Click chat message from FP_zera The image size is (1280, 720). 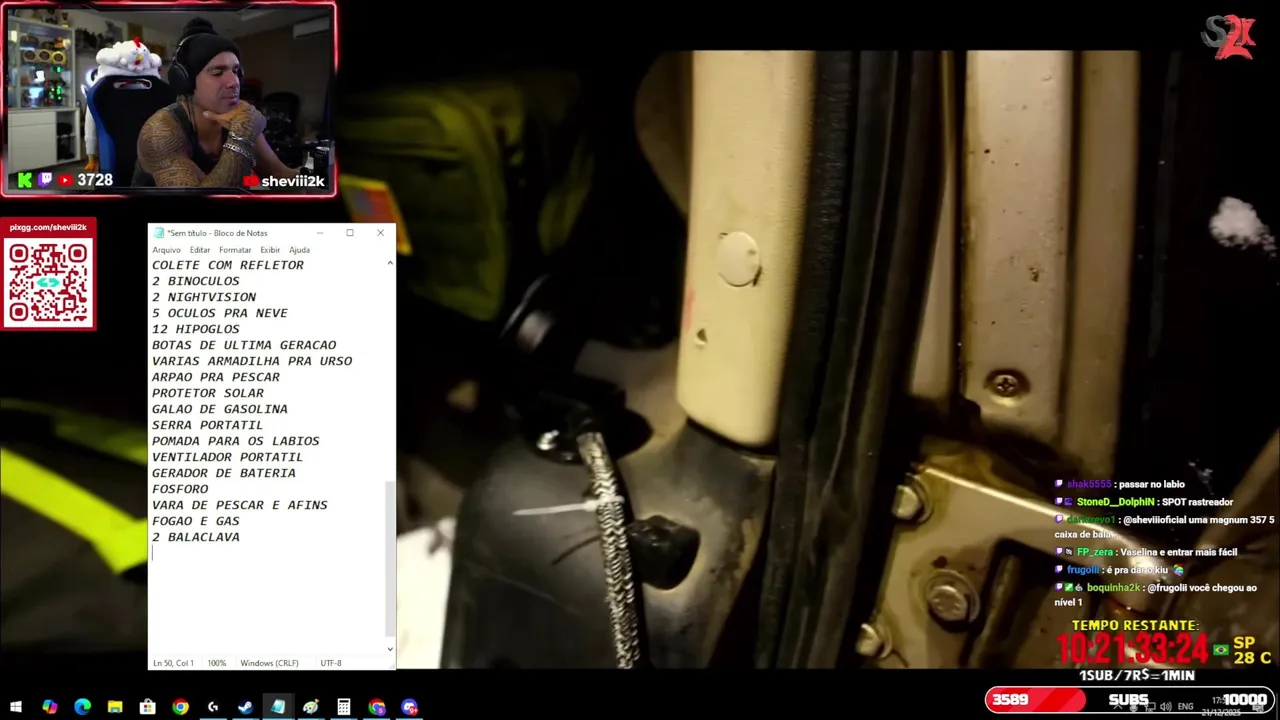click(1147, 552)
